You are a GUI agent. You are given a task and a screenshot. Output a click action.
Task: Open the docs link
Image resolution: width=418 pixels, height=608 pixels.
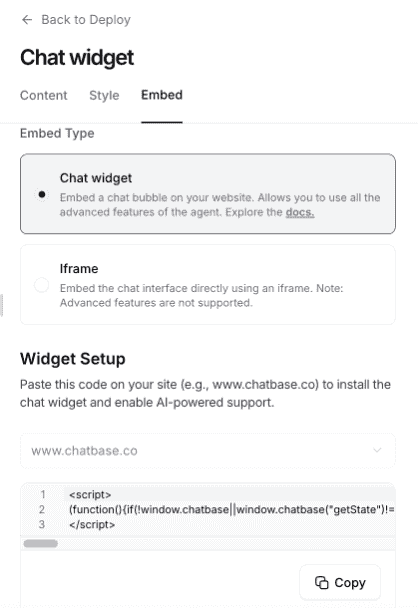[x=300, y=212]
